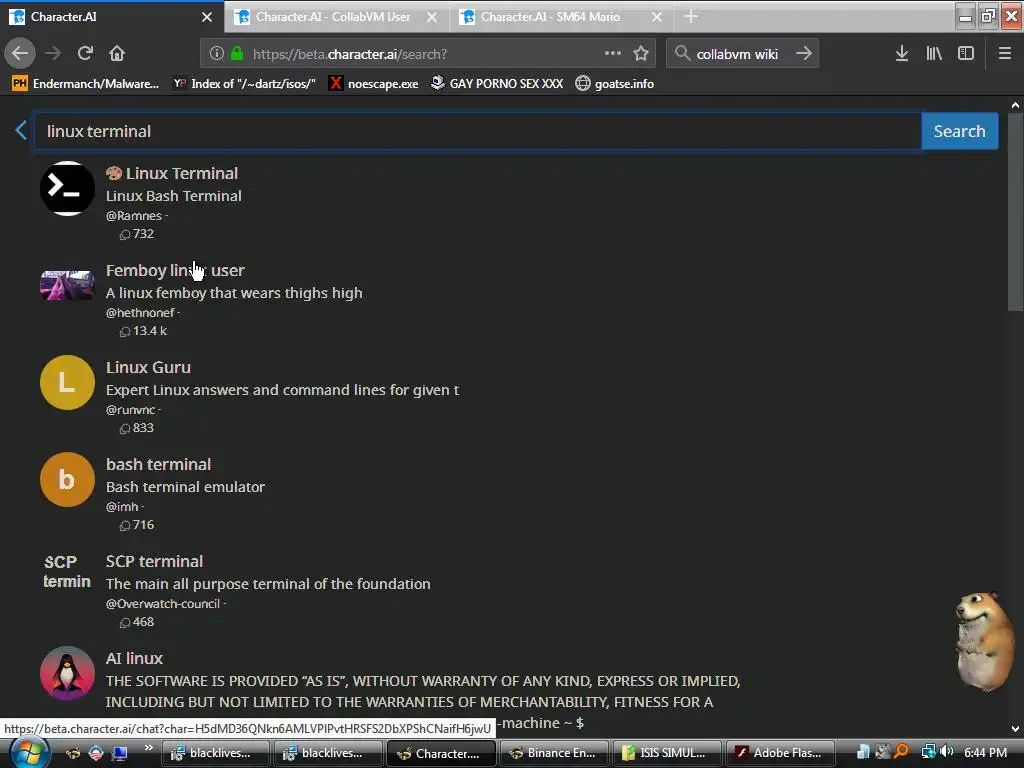The width and height of the screenshot is (1024, 768).
Task: Click the browser Back arrow button
Action: tap(20, 54)
